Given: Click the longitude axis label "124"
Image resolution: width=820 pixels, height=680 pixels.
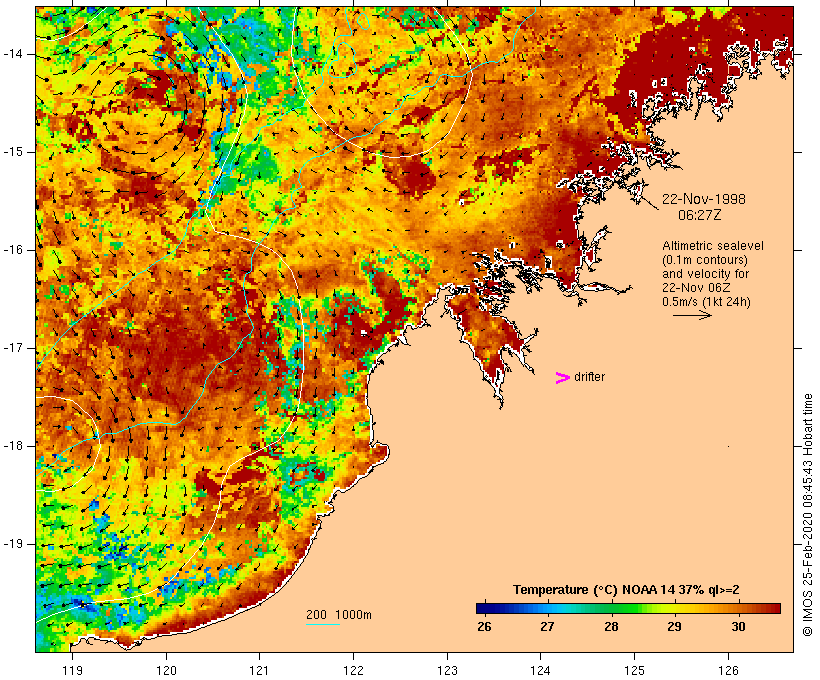Looking at the screenshot, I should 540,670.
